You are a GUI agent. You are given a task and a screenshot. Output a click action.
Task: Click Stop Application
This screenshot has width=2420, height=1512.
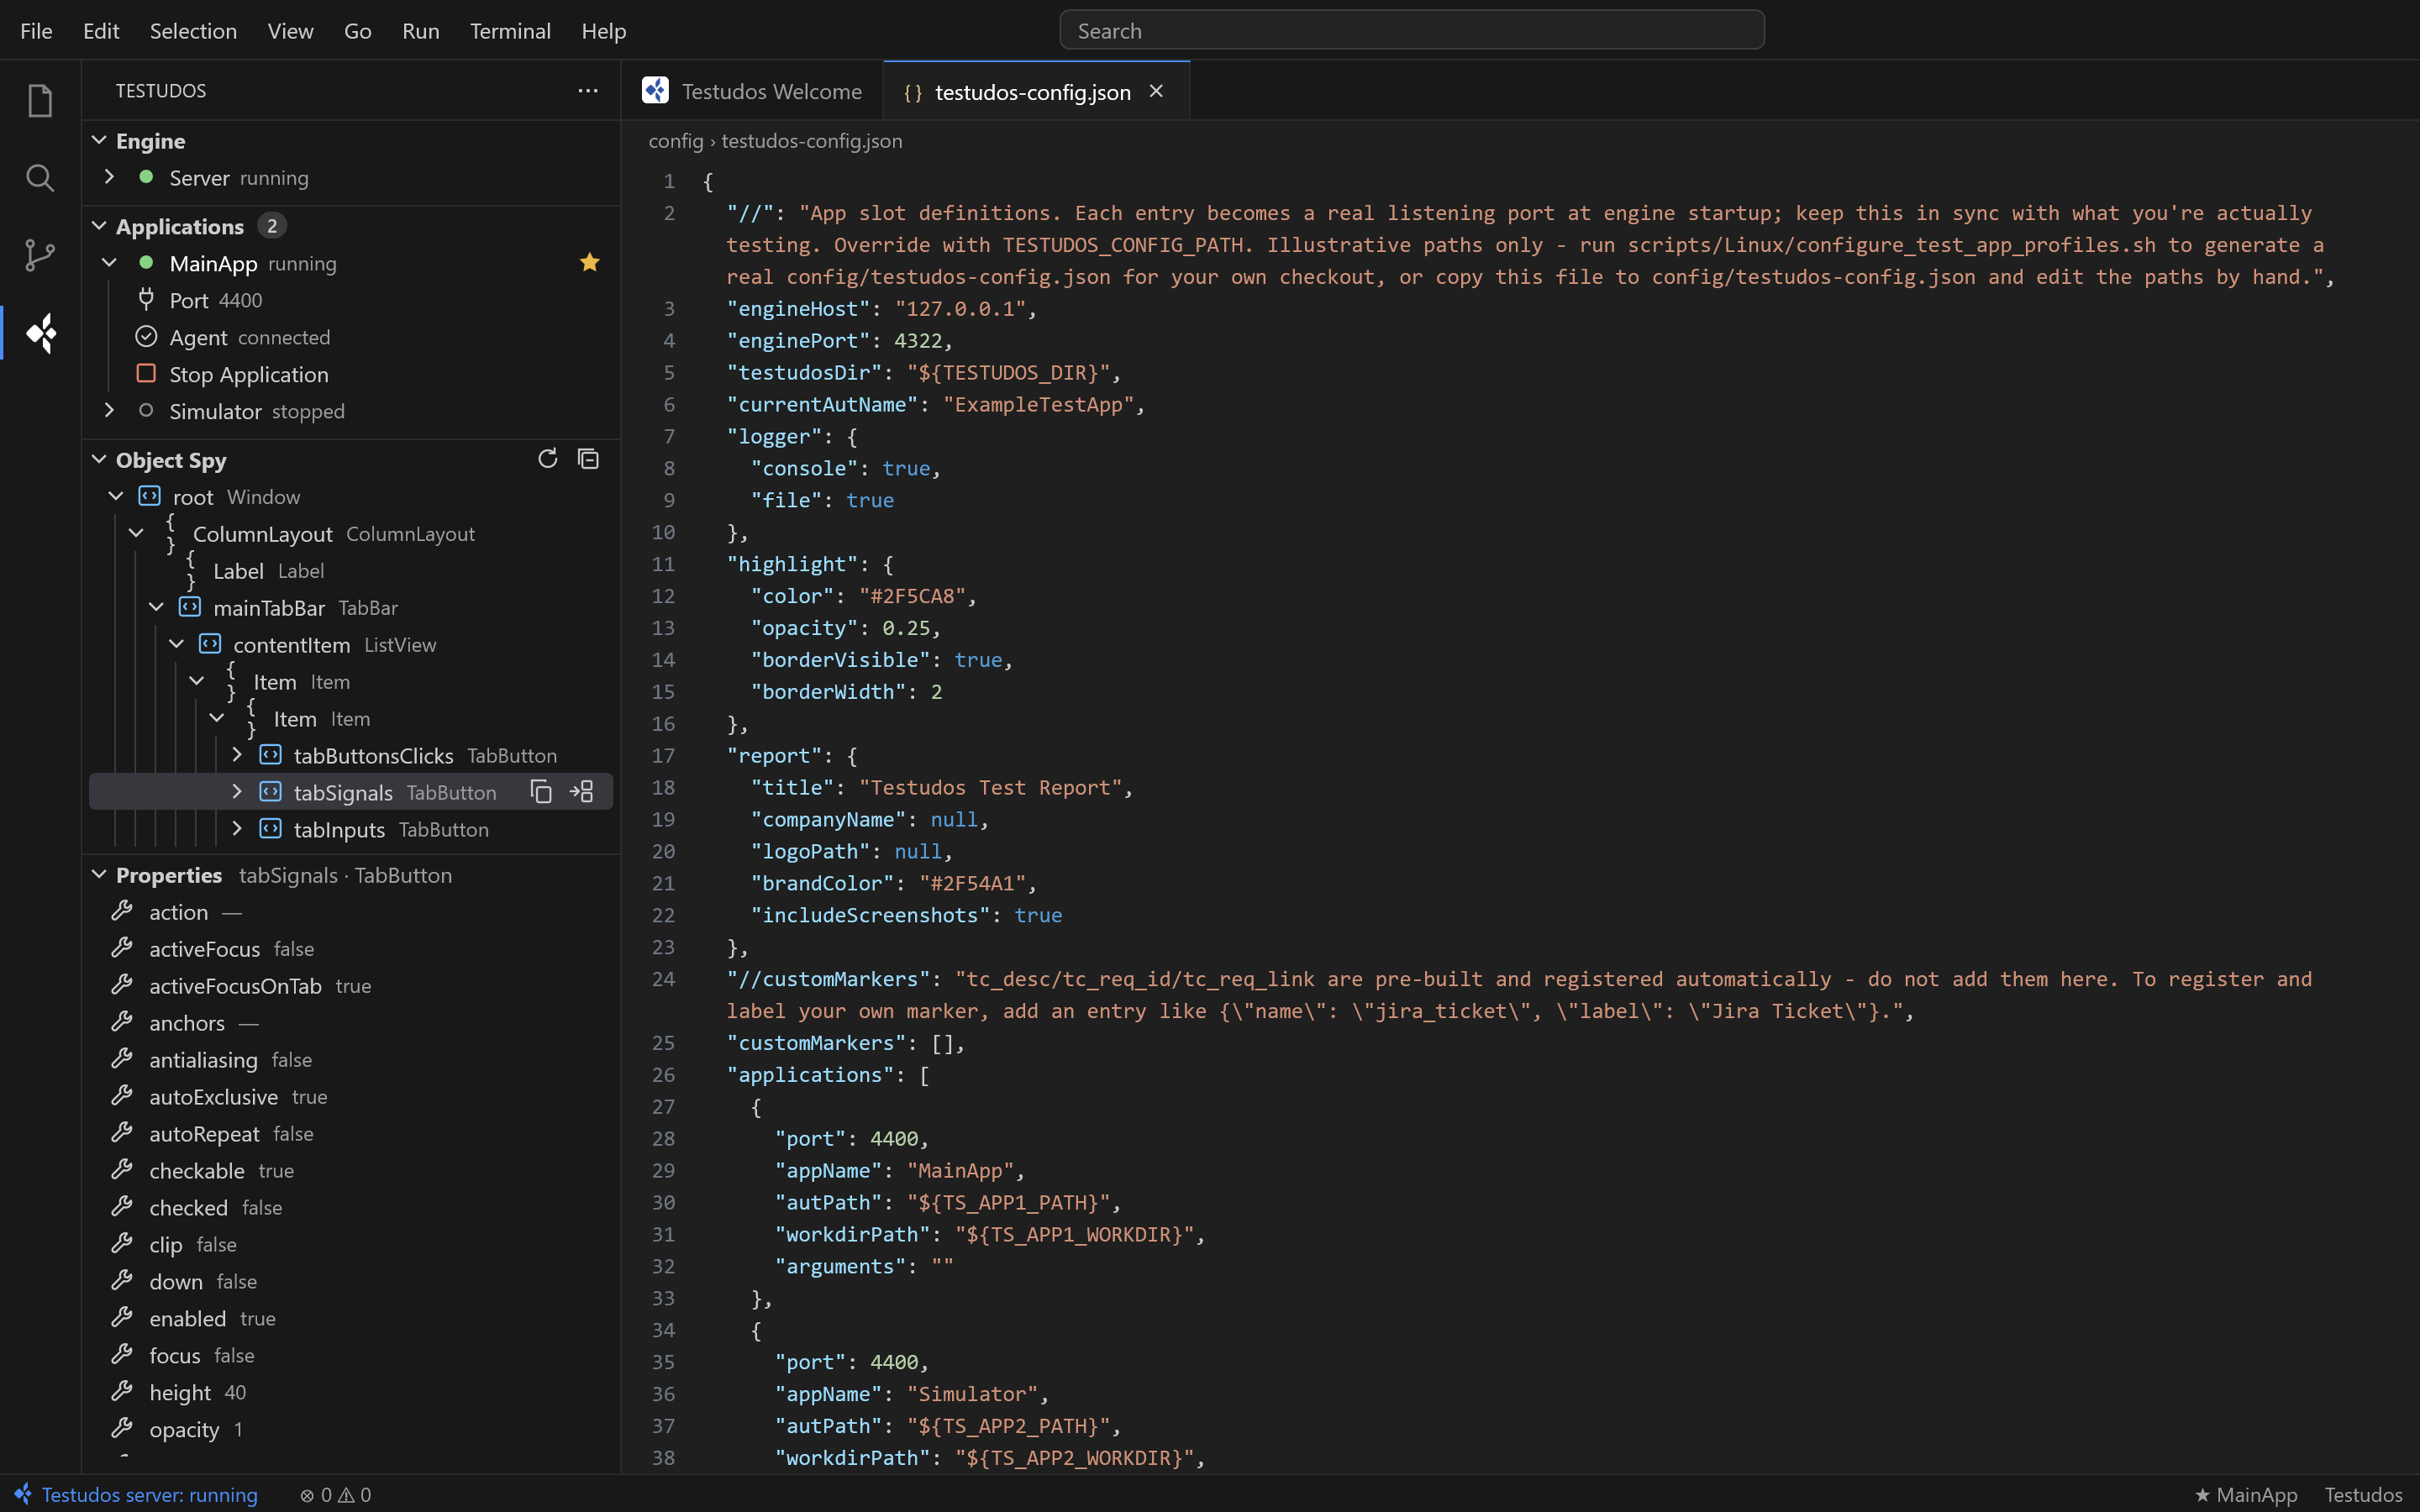click(248, 374)
